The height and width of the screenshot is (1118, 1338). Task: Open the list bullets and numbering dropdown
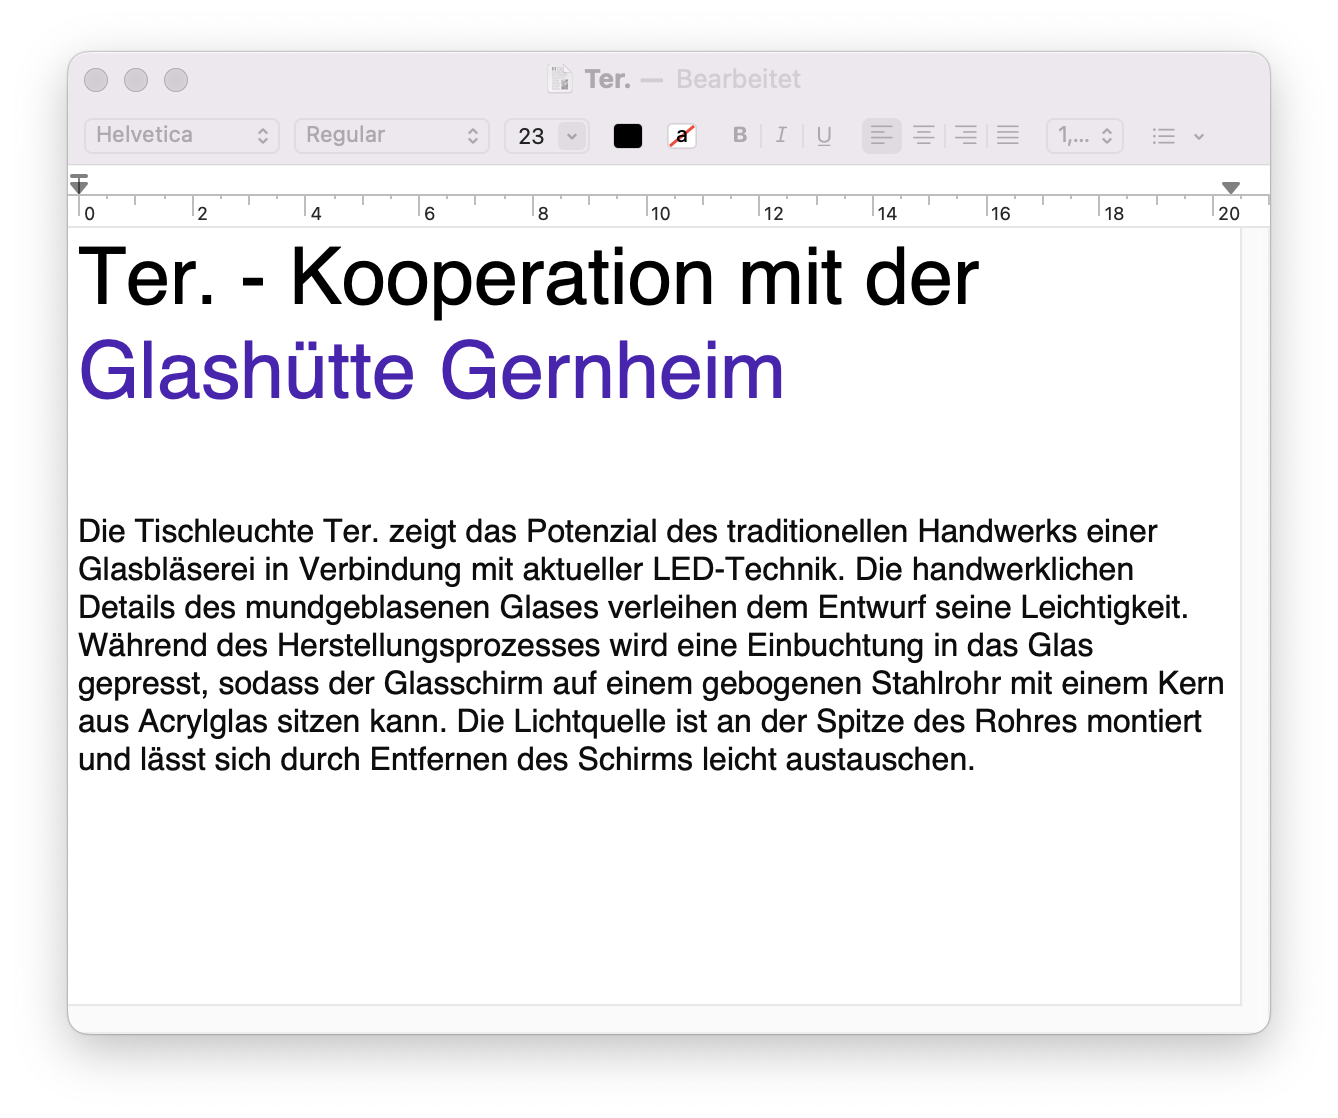(x=1177, y=136)
